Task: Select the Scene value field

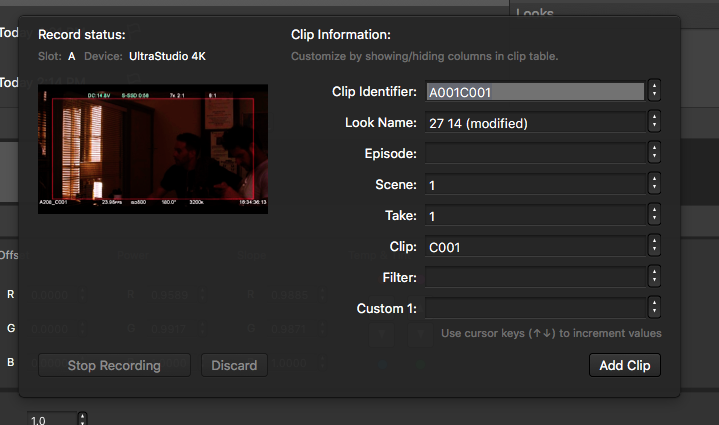Action: click(x=534, y=185)
